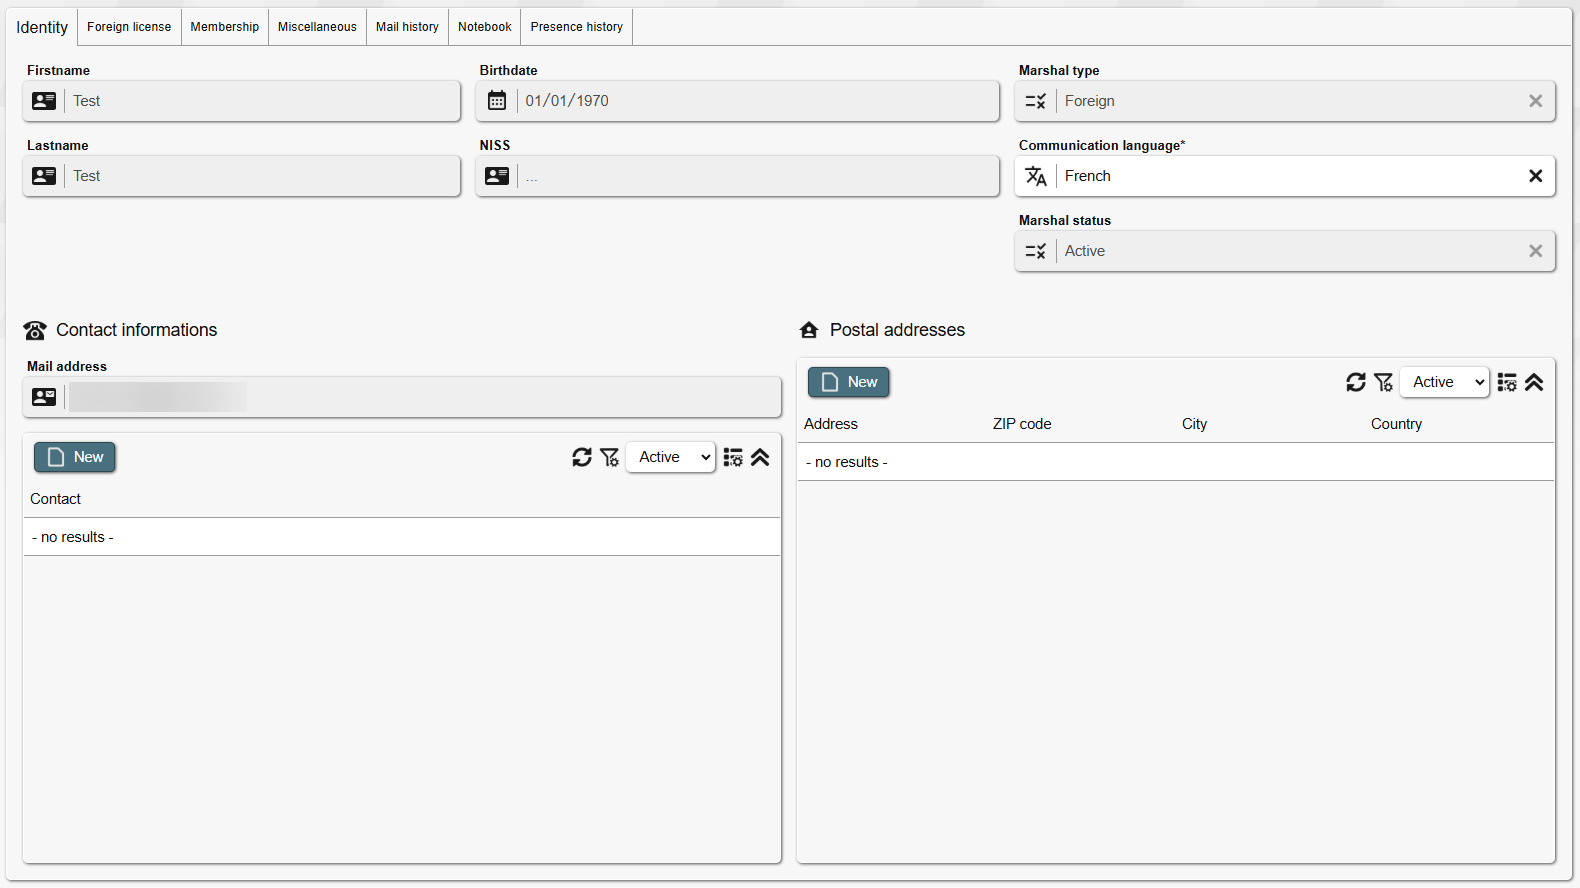The height and width of the screenshot is (888, 1580).
Task: Click refresh icon in Contact informations list
Action: (581, 457)
